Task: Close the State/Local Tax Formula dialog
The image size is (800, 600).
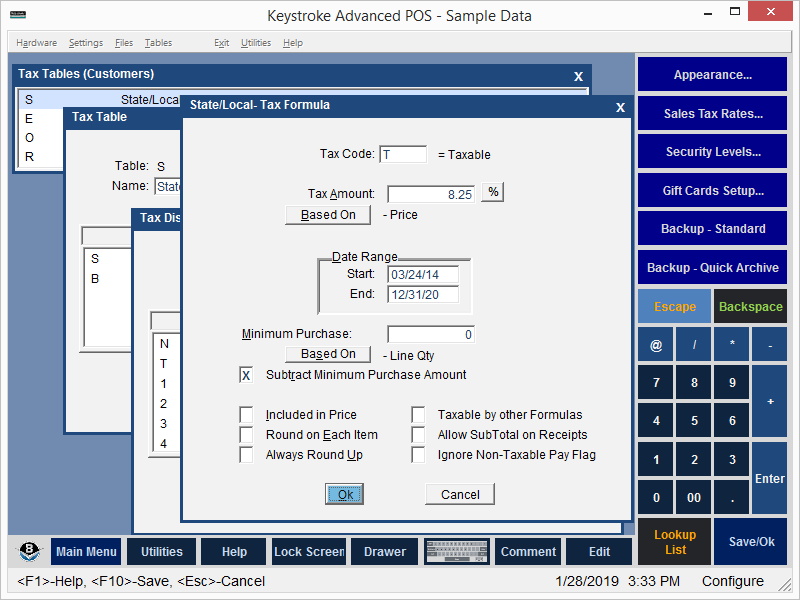Action: tap(620, 107)
